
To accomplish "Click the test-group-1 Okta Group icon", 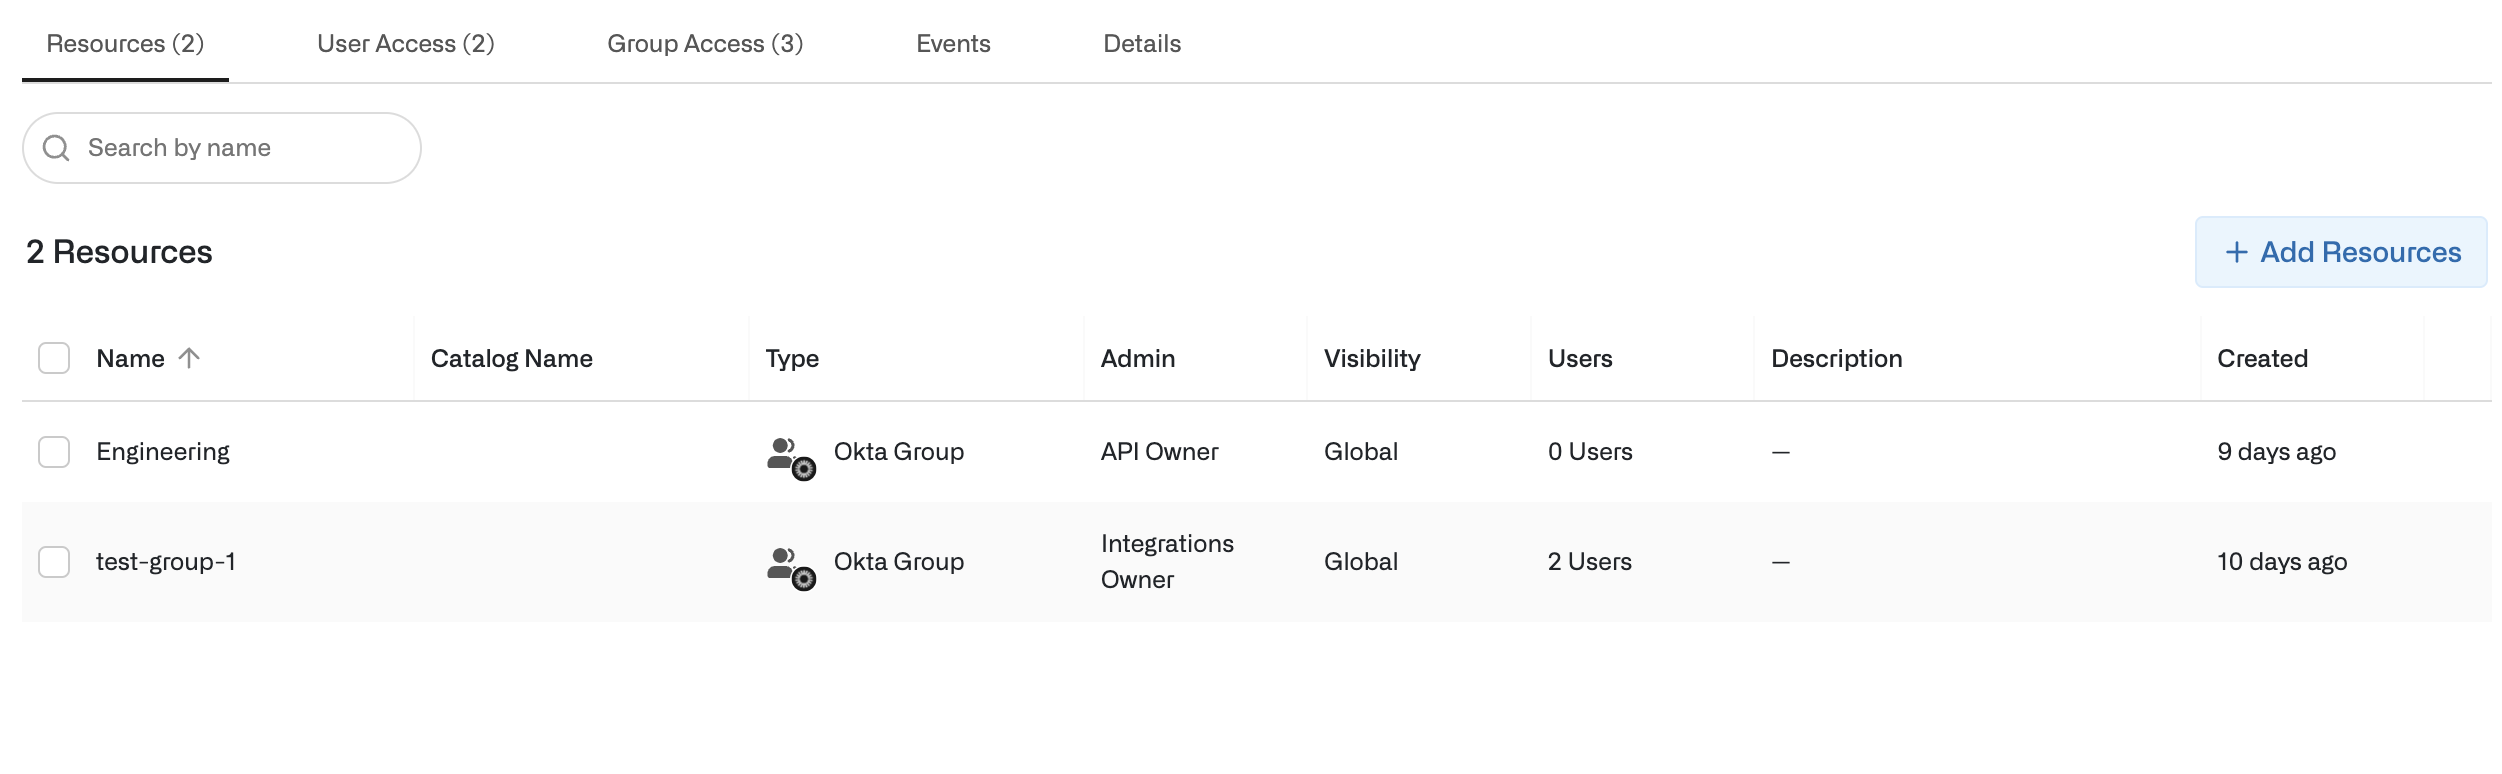I will click(x=791, y=568).
